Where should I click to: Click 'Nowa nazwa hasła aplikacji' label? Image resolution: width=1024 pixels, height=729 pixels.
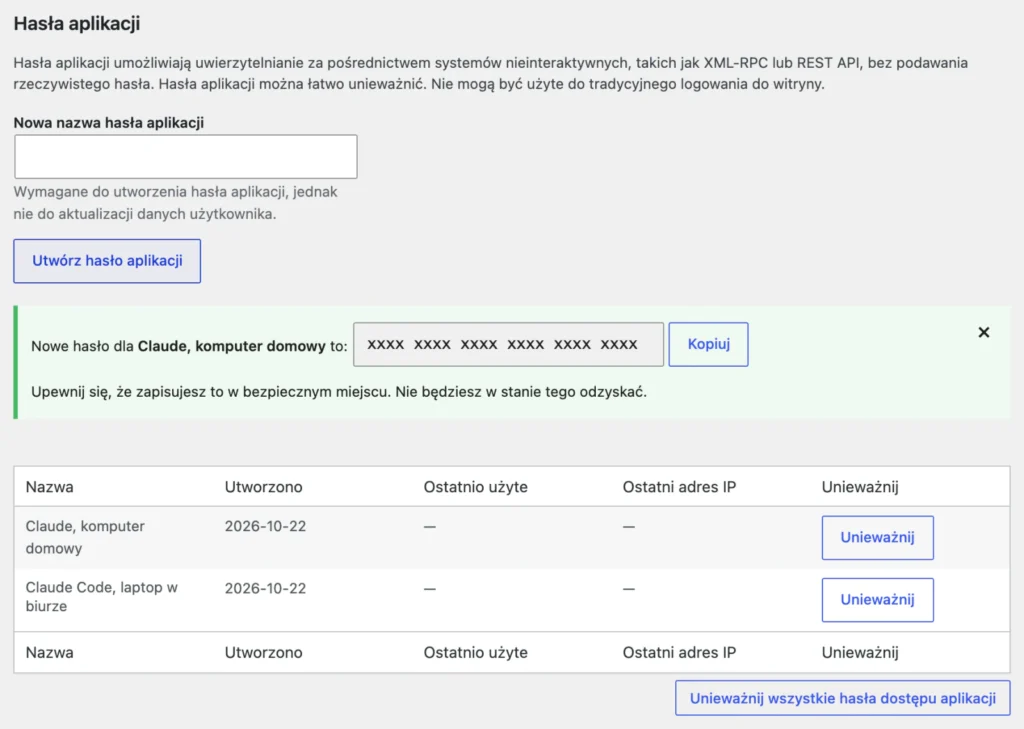click(x=109, y=123)
